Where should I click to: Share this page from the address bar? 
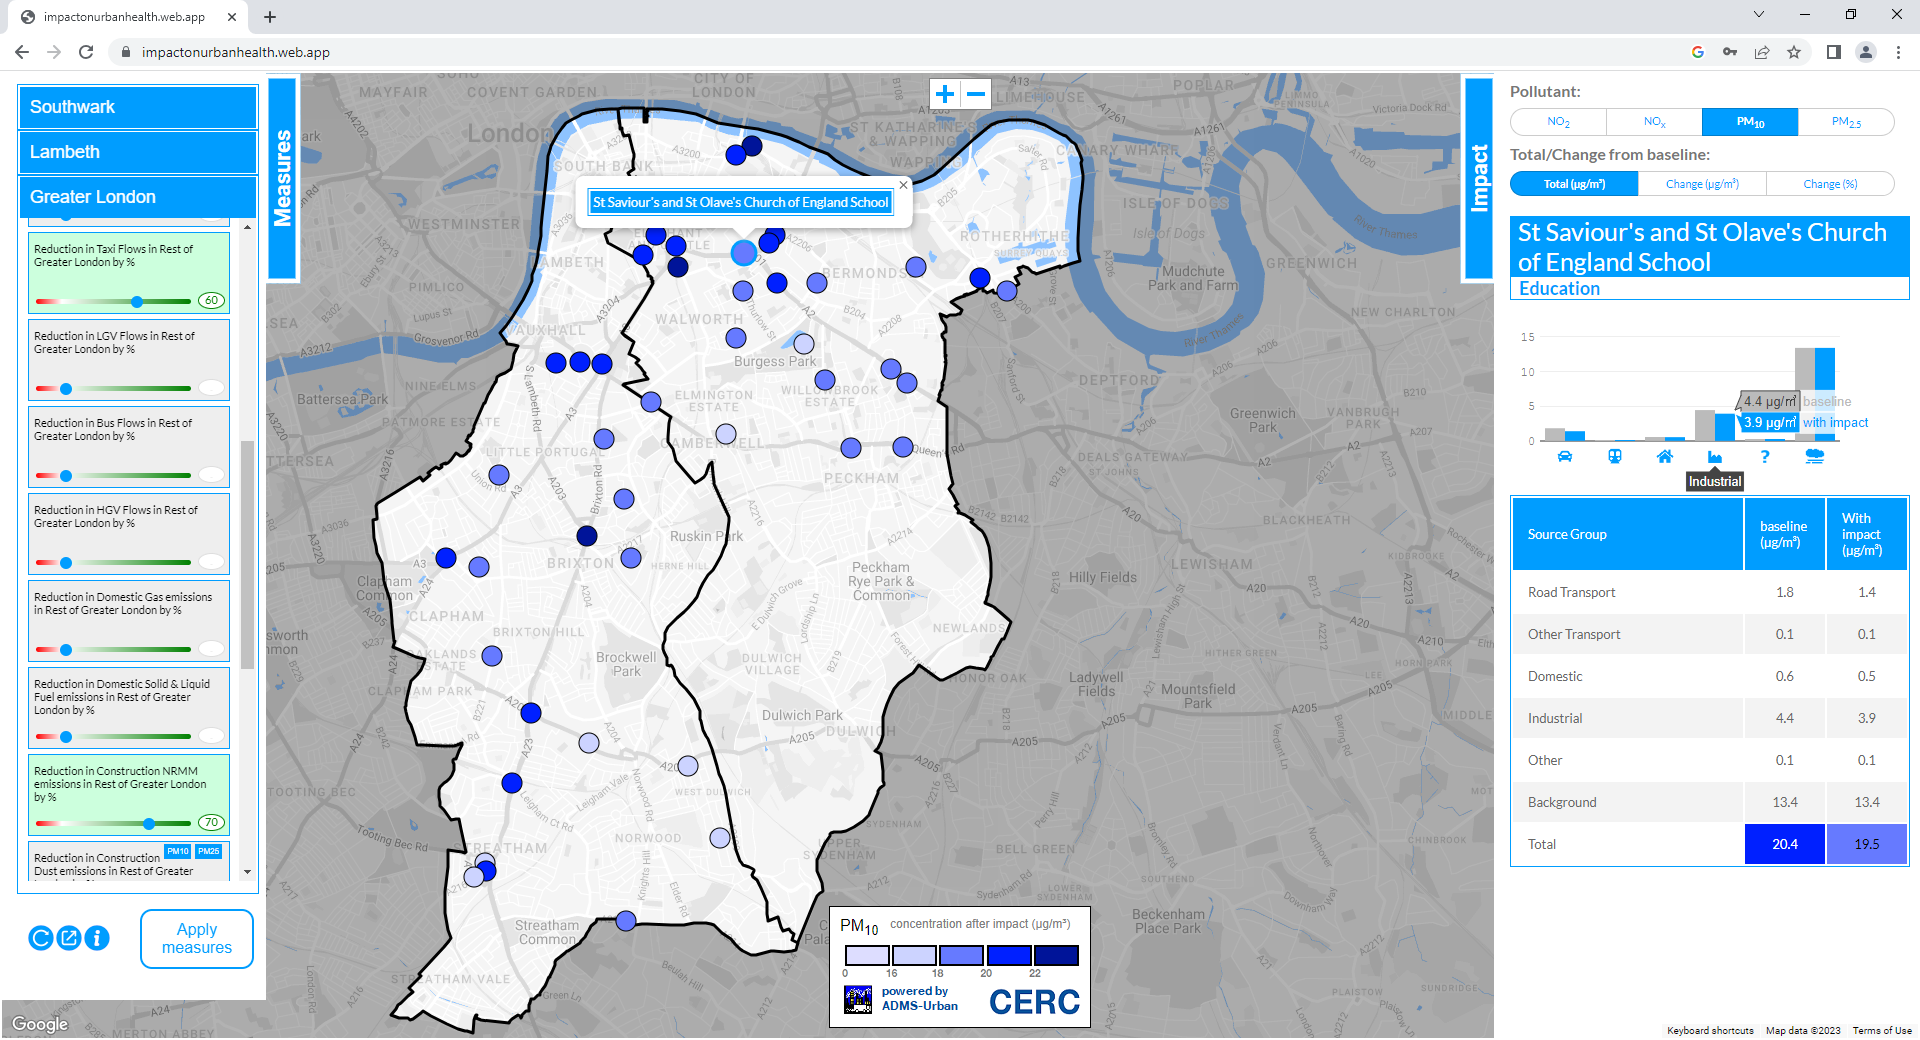pos(1762,52)
